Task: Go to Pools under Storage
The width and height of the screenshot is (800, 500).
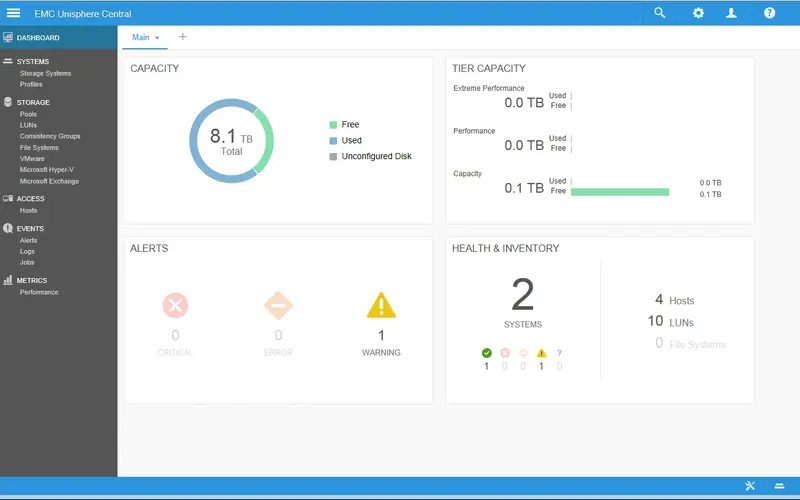Action: (x=28, y=114)
